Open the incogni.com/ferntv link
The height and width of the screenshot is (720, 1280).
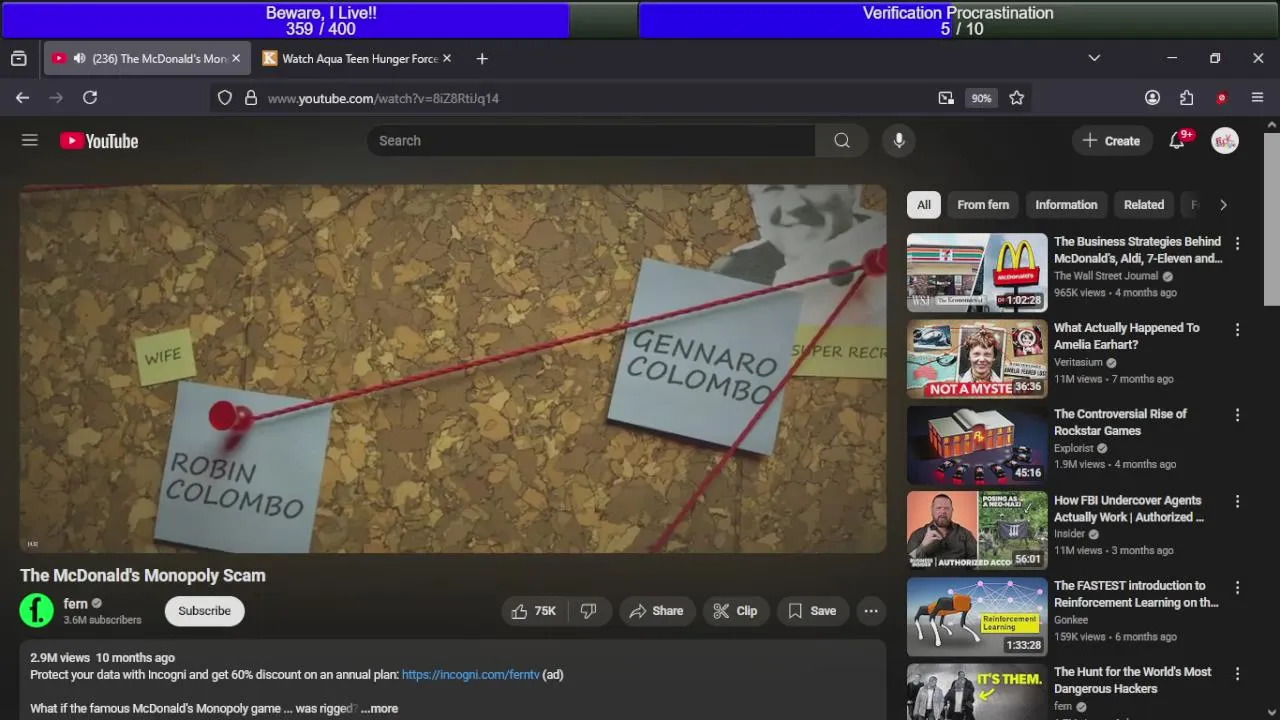click(470, 675)
